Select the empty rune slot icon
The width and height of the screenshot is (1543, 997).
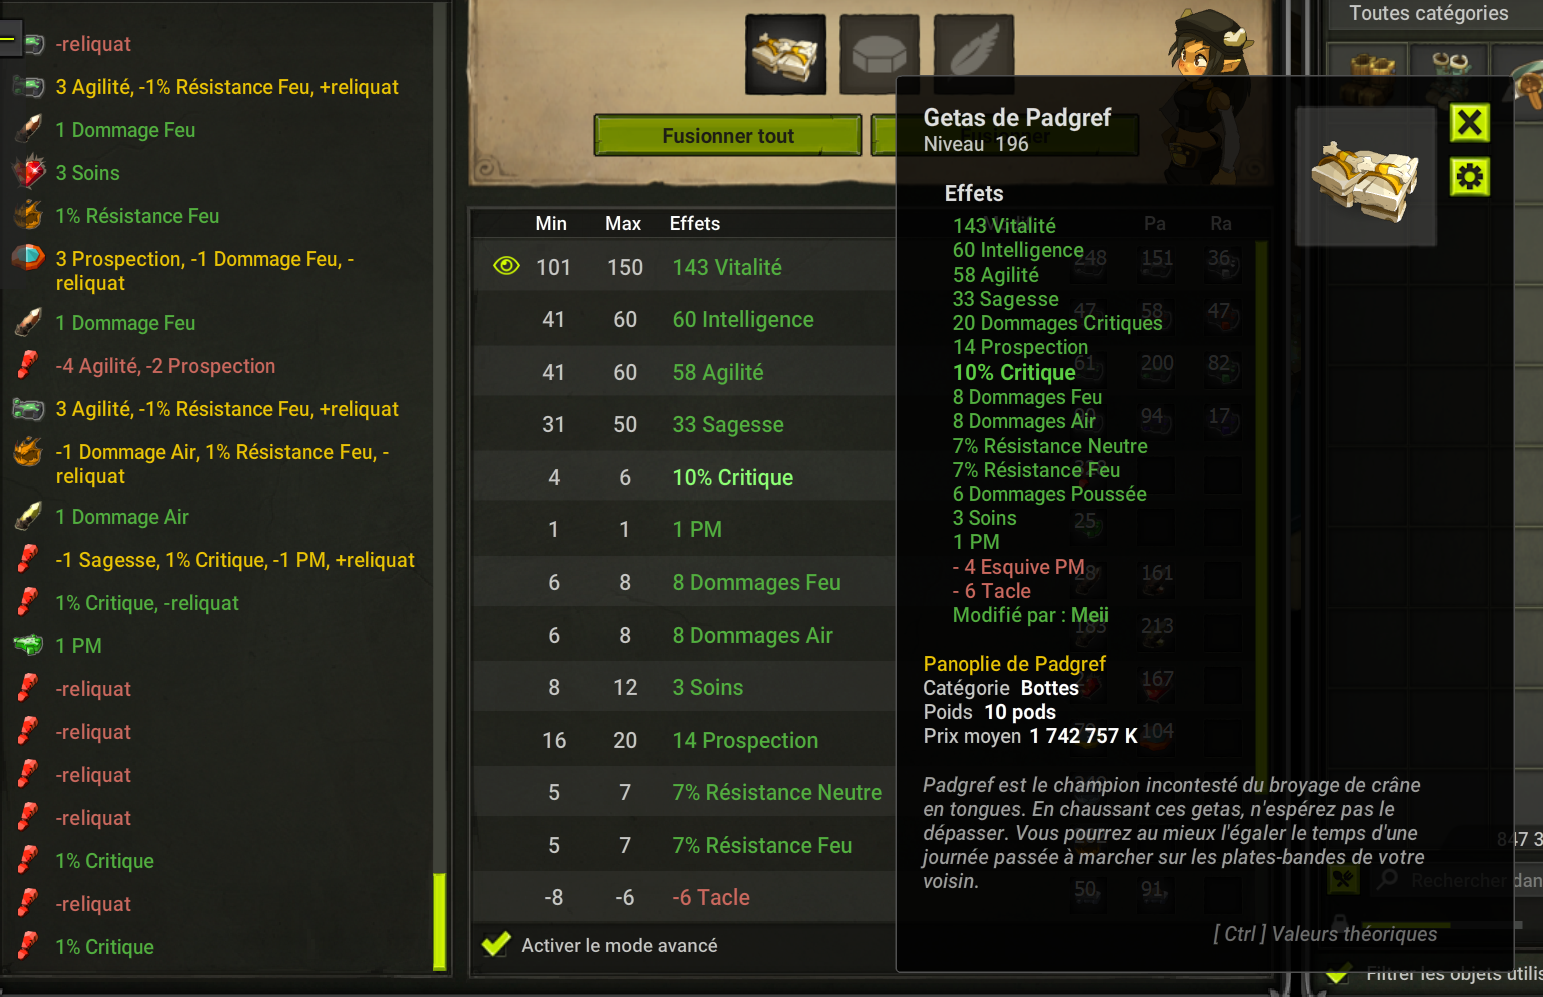coord(879,54)
